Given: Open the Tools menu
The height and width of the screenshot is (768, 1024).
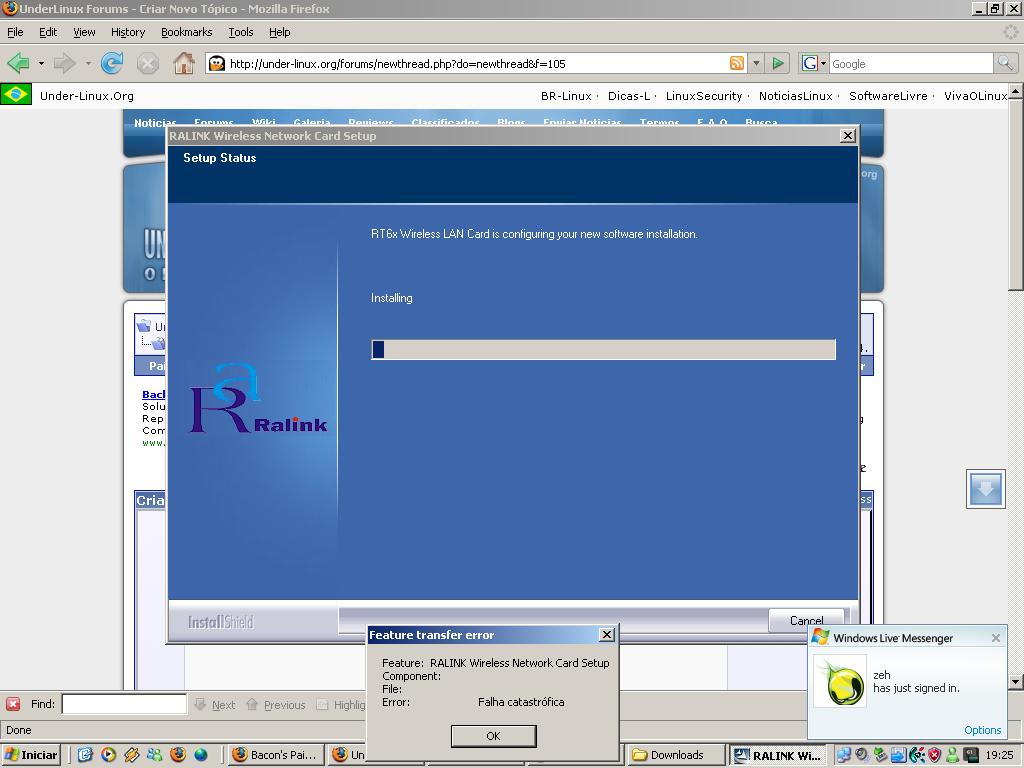Looking at the screenshot, I should pos(240,32).
